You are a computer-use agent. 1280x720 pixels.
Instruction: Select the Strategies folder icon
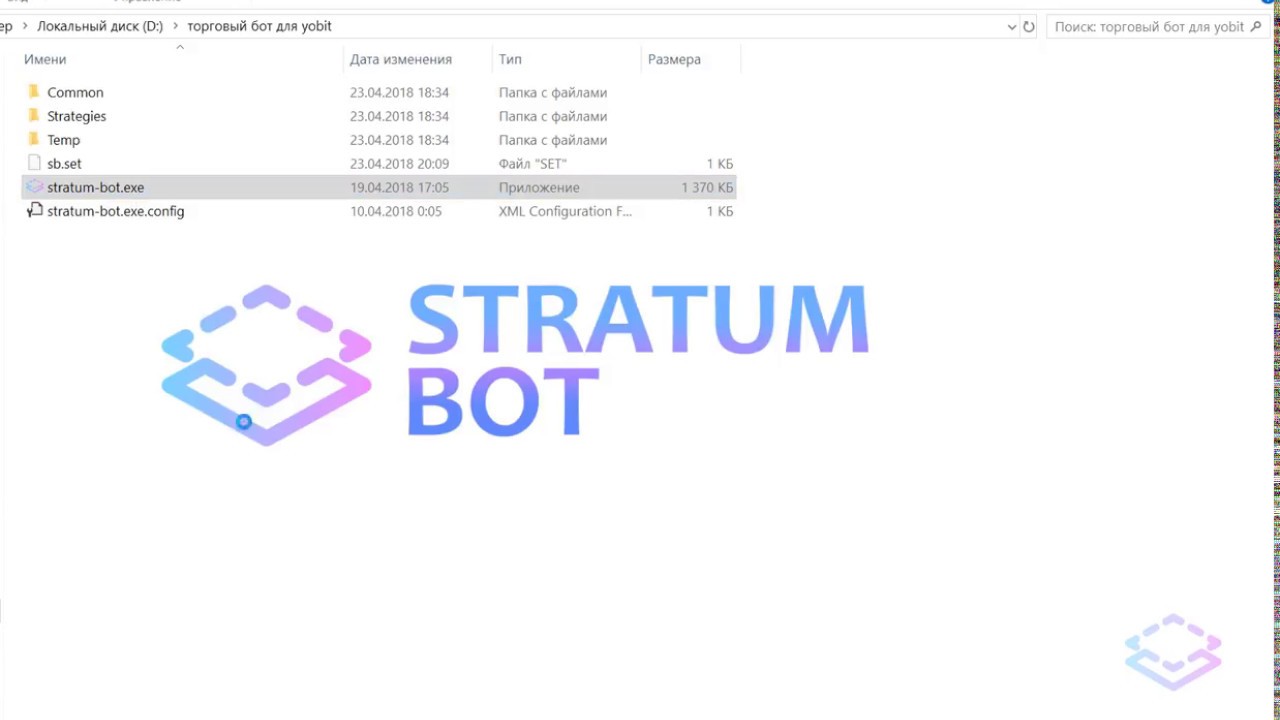point(34,116)
